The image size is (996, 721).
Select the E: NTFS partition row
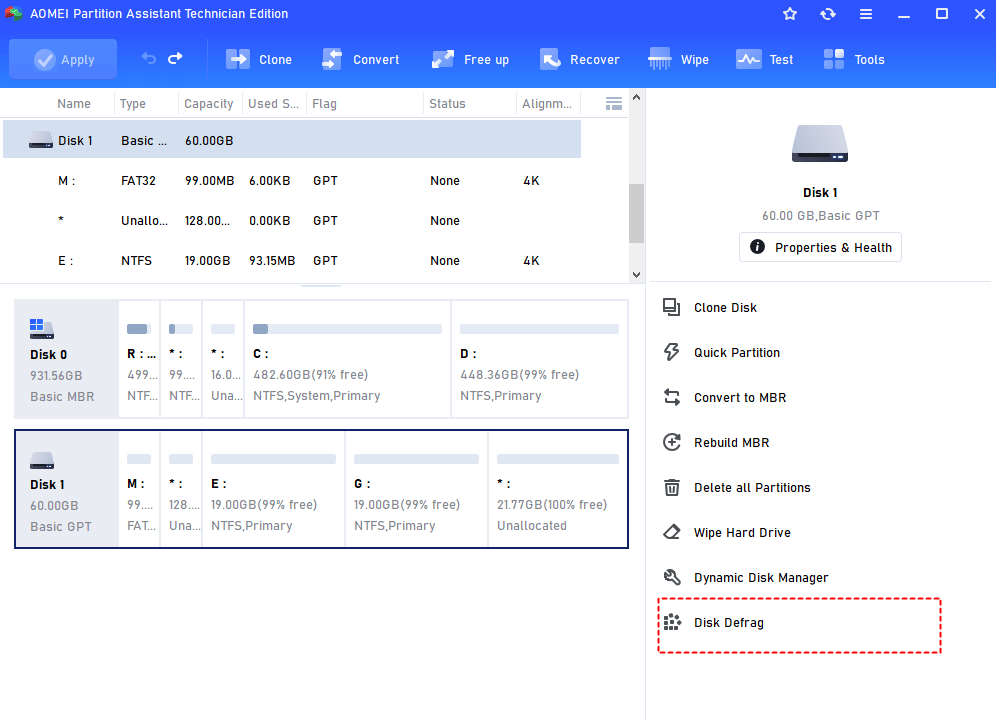tap(292, 260)
